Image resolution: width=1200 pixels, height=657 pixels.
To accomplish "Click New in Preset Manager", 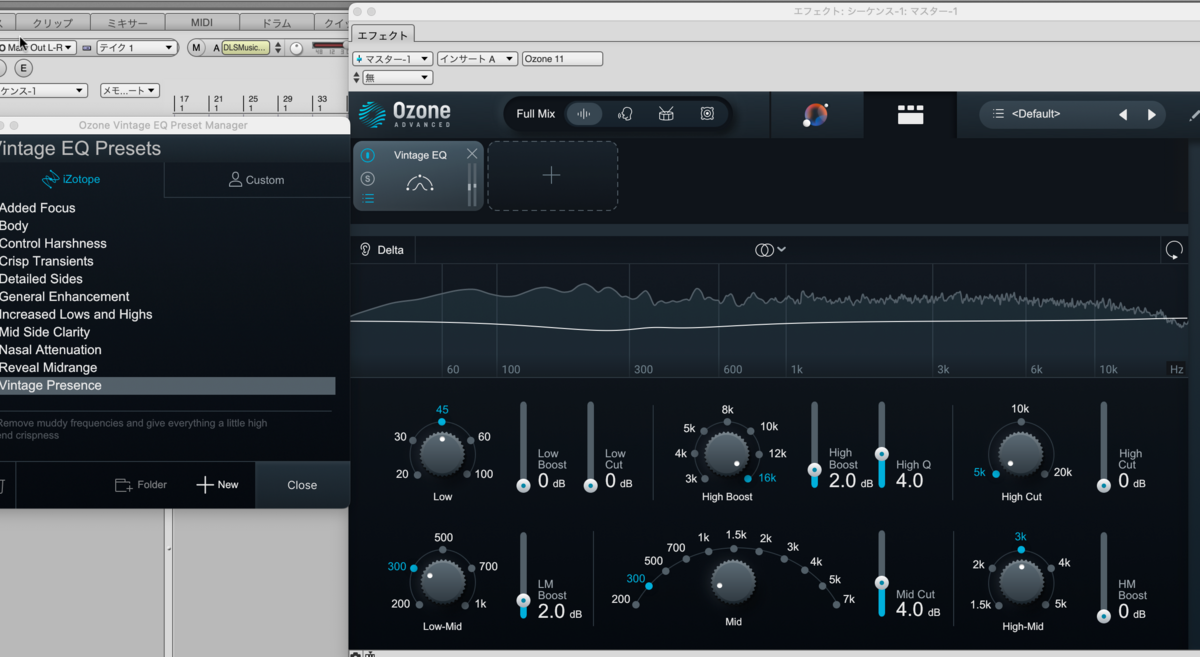I will [x=217, y=485].
